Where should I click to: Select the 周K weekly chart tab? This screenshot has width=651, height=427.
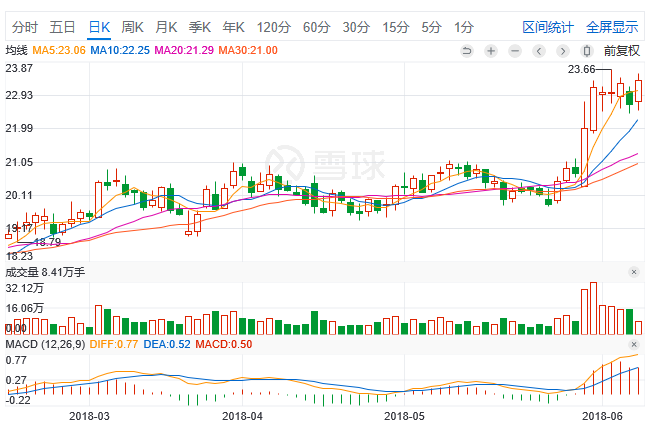(132, 26)
